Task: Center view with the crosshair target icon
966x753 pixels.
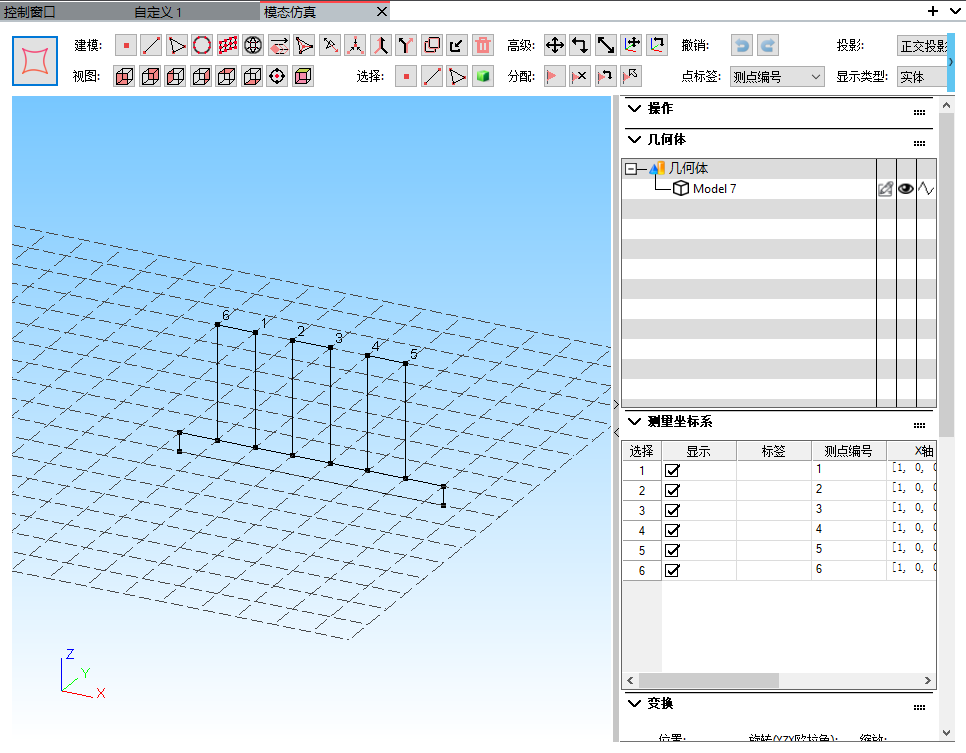Action: click(278, 76)
